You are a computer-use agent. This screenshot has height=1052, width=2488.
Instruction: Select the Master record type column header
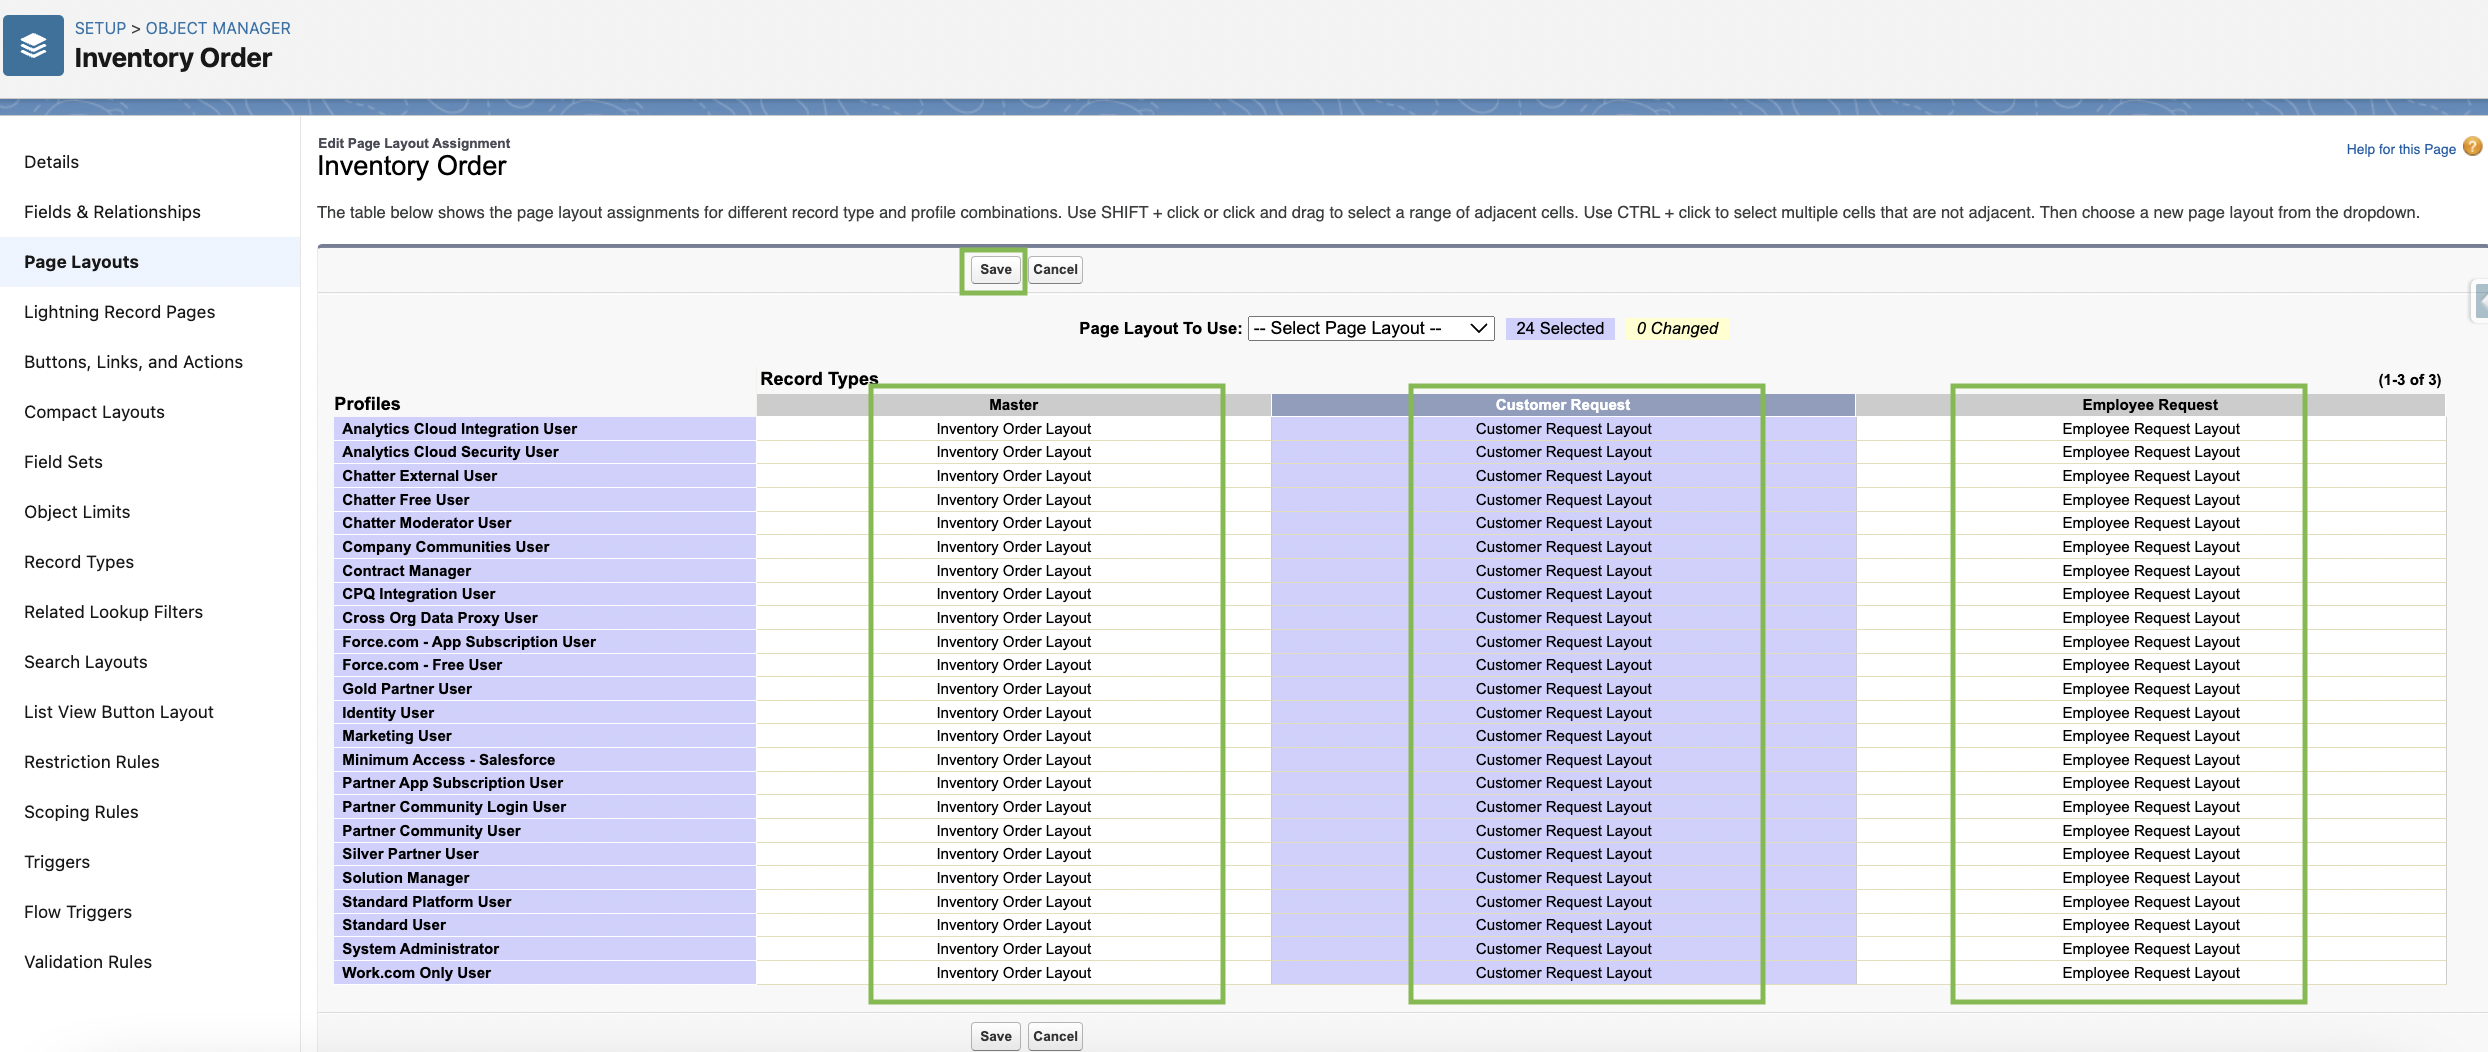tap(1013, 405)
